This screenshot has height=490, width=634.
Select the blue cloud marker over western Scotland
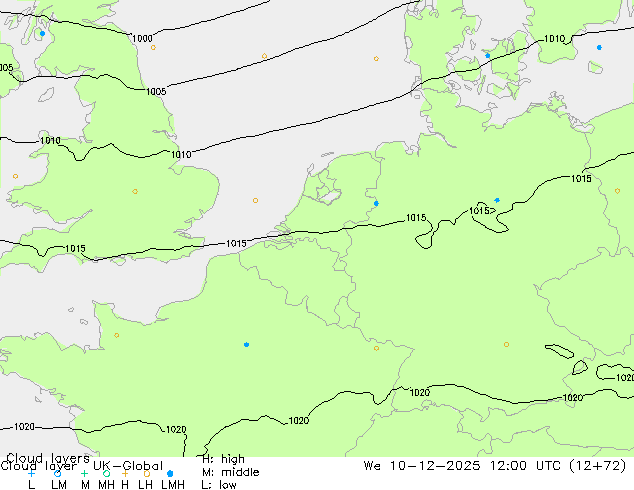42,34
